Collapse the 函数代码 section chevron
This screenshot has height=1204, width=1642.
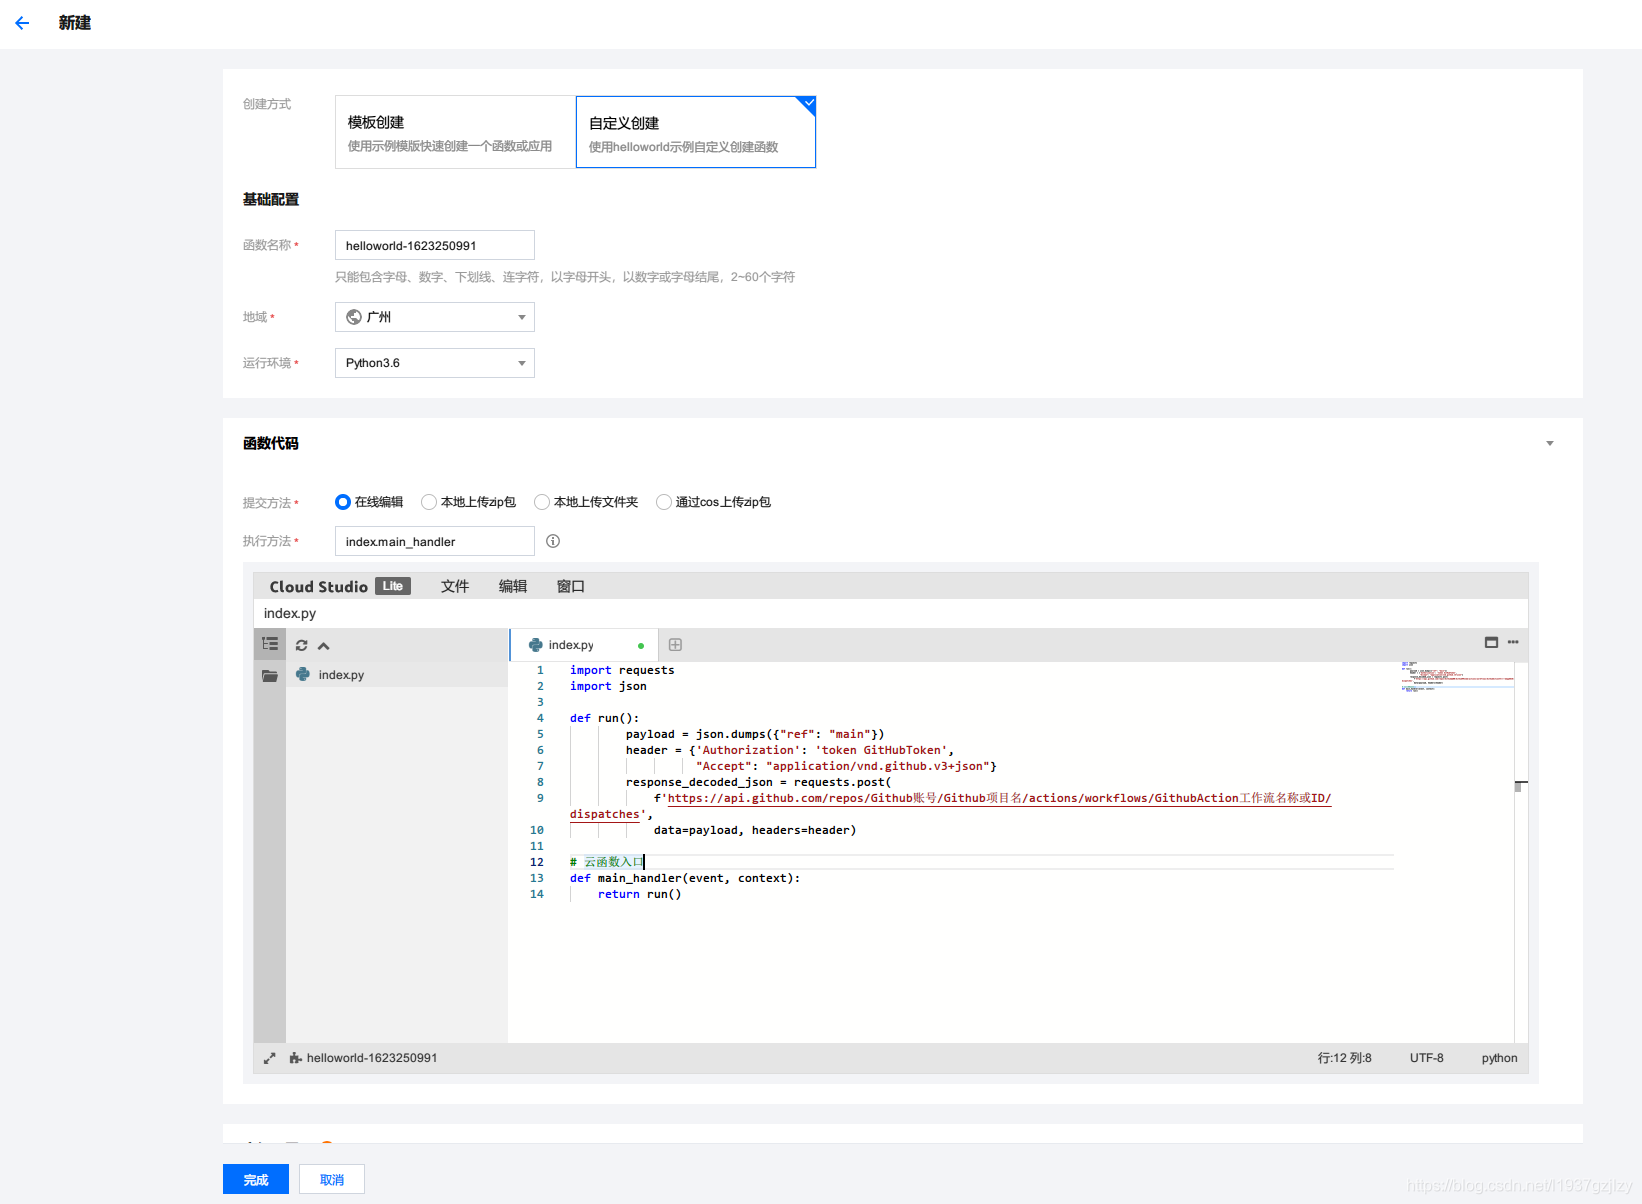coord(1550,443)
